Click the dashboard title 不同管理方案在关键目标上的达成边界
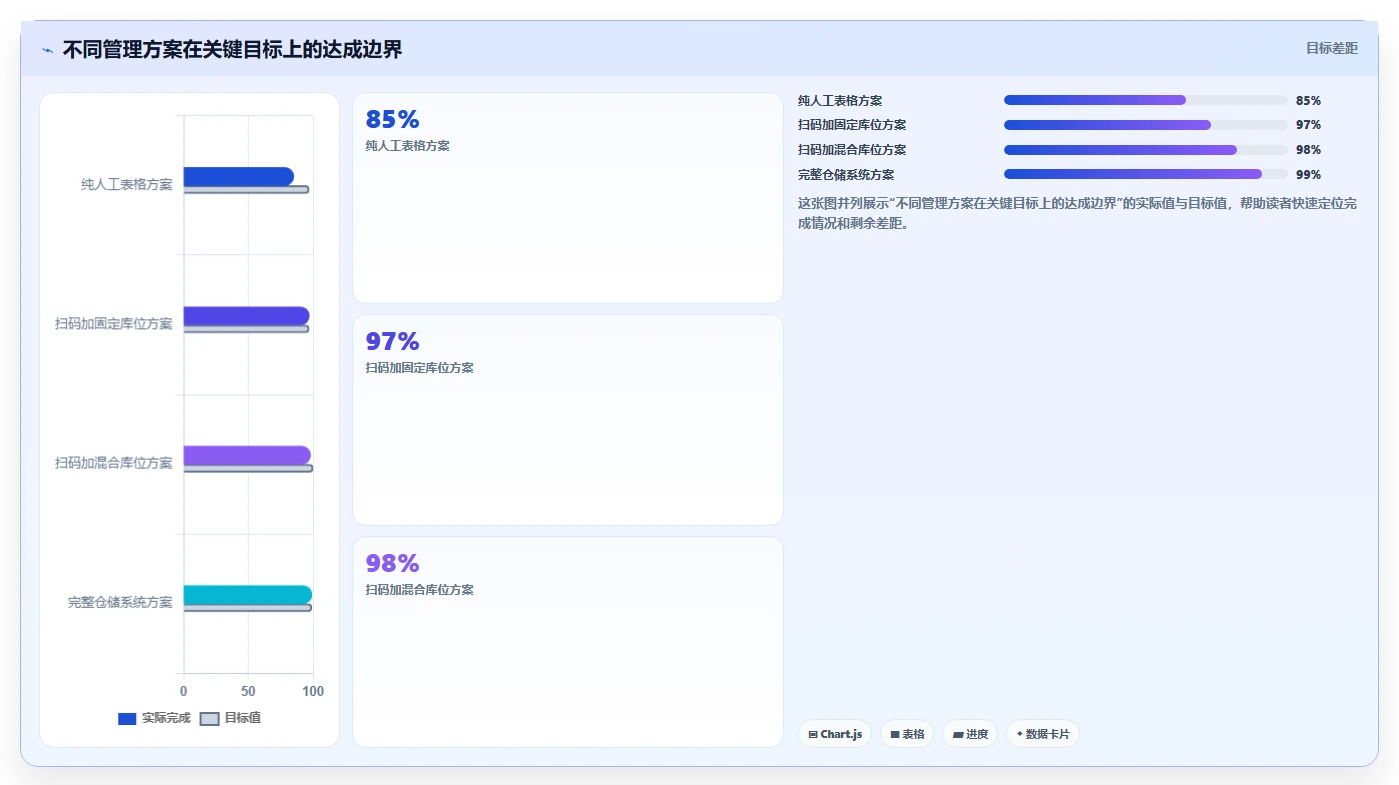Screen dimensions: 1399x785 [x=232, y=49]
